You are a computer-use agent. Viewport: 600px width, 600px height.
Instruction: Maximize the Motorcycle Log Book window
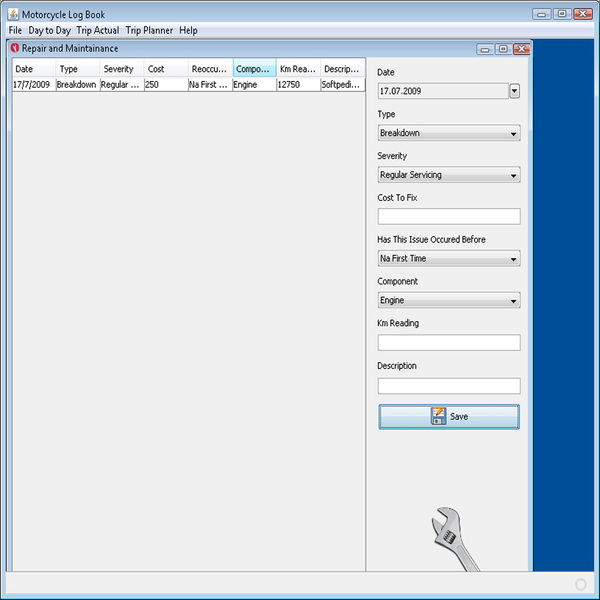coord(562,14)
